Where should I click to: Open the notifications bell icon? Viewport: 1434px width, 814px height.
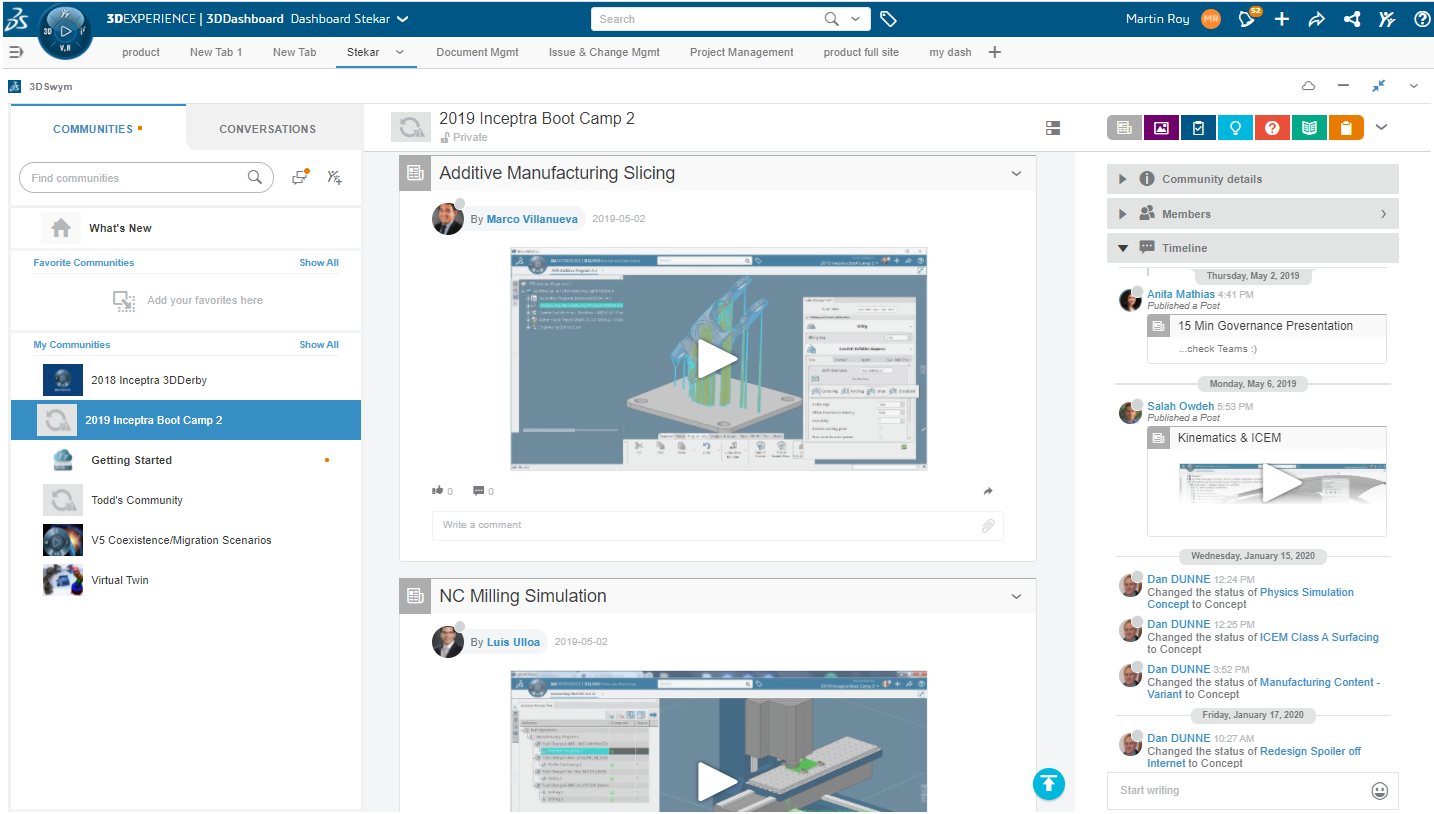tap(1246, 19)
